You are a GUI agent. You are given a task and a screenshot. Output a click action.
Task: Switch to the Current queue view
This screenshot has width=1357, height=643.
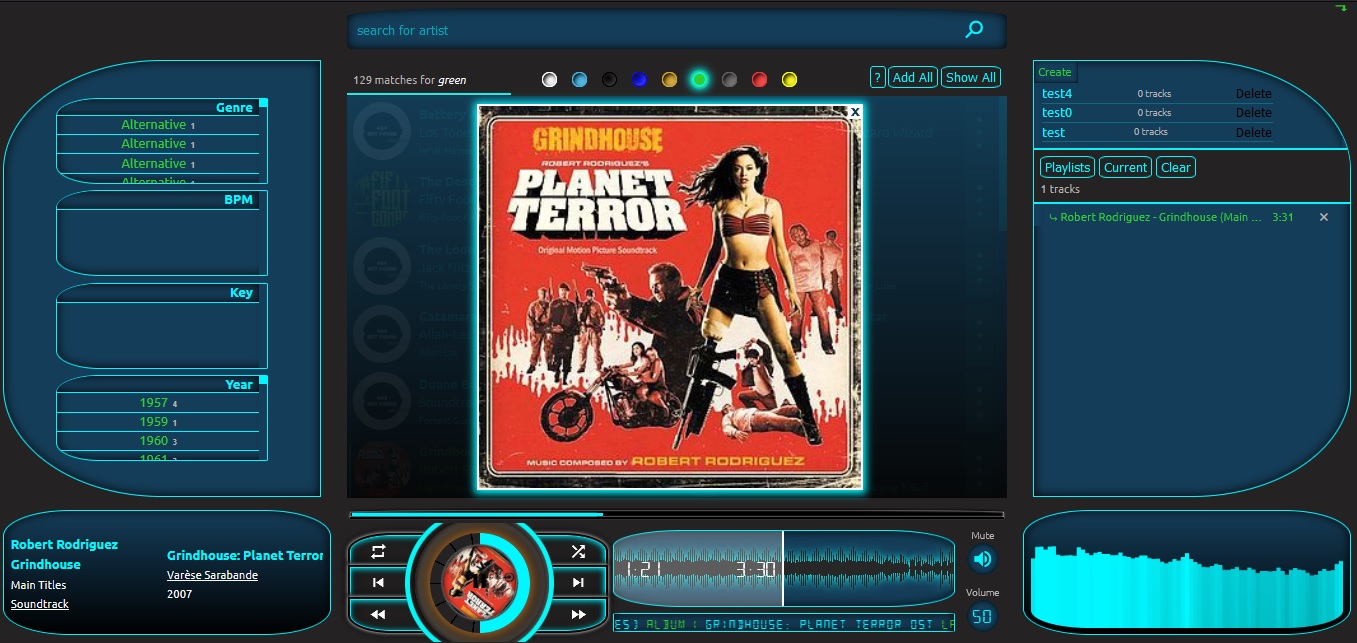tap(1125, 167)
